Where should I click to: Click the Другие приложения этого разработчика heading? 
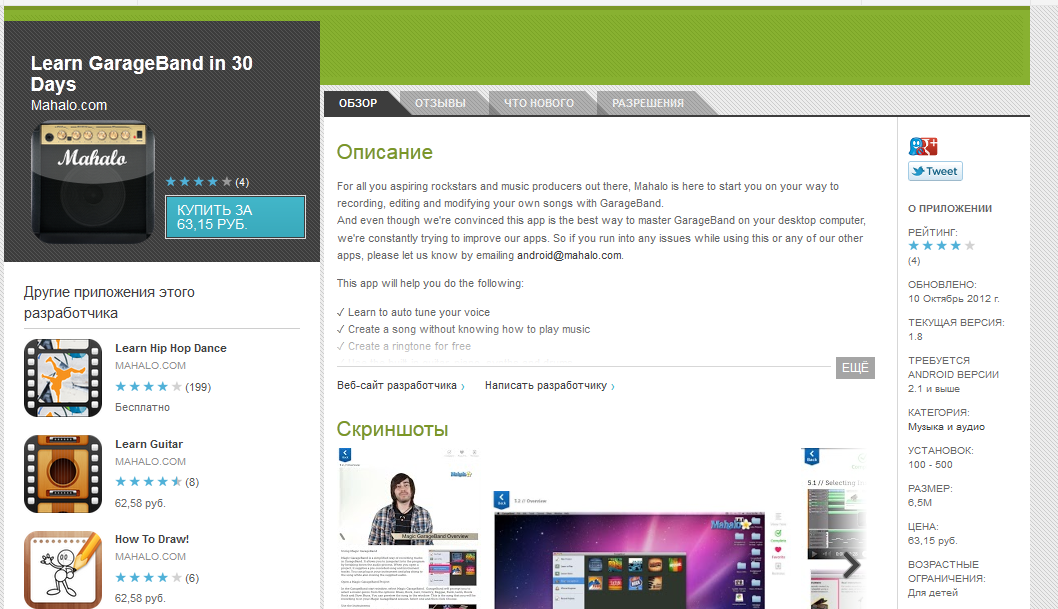click(x=109, y=302)
